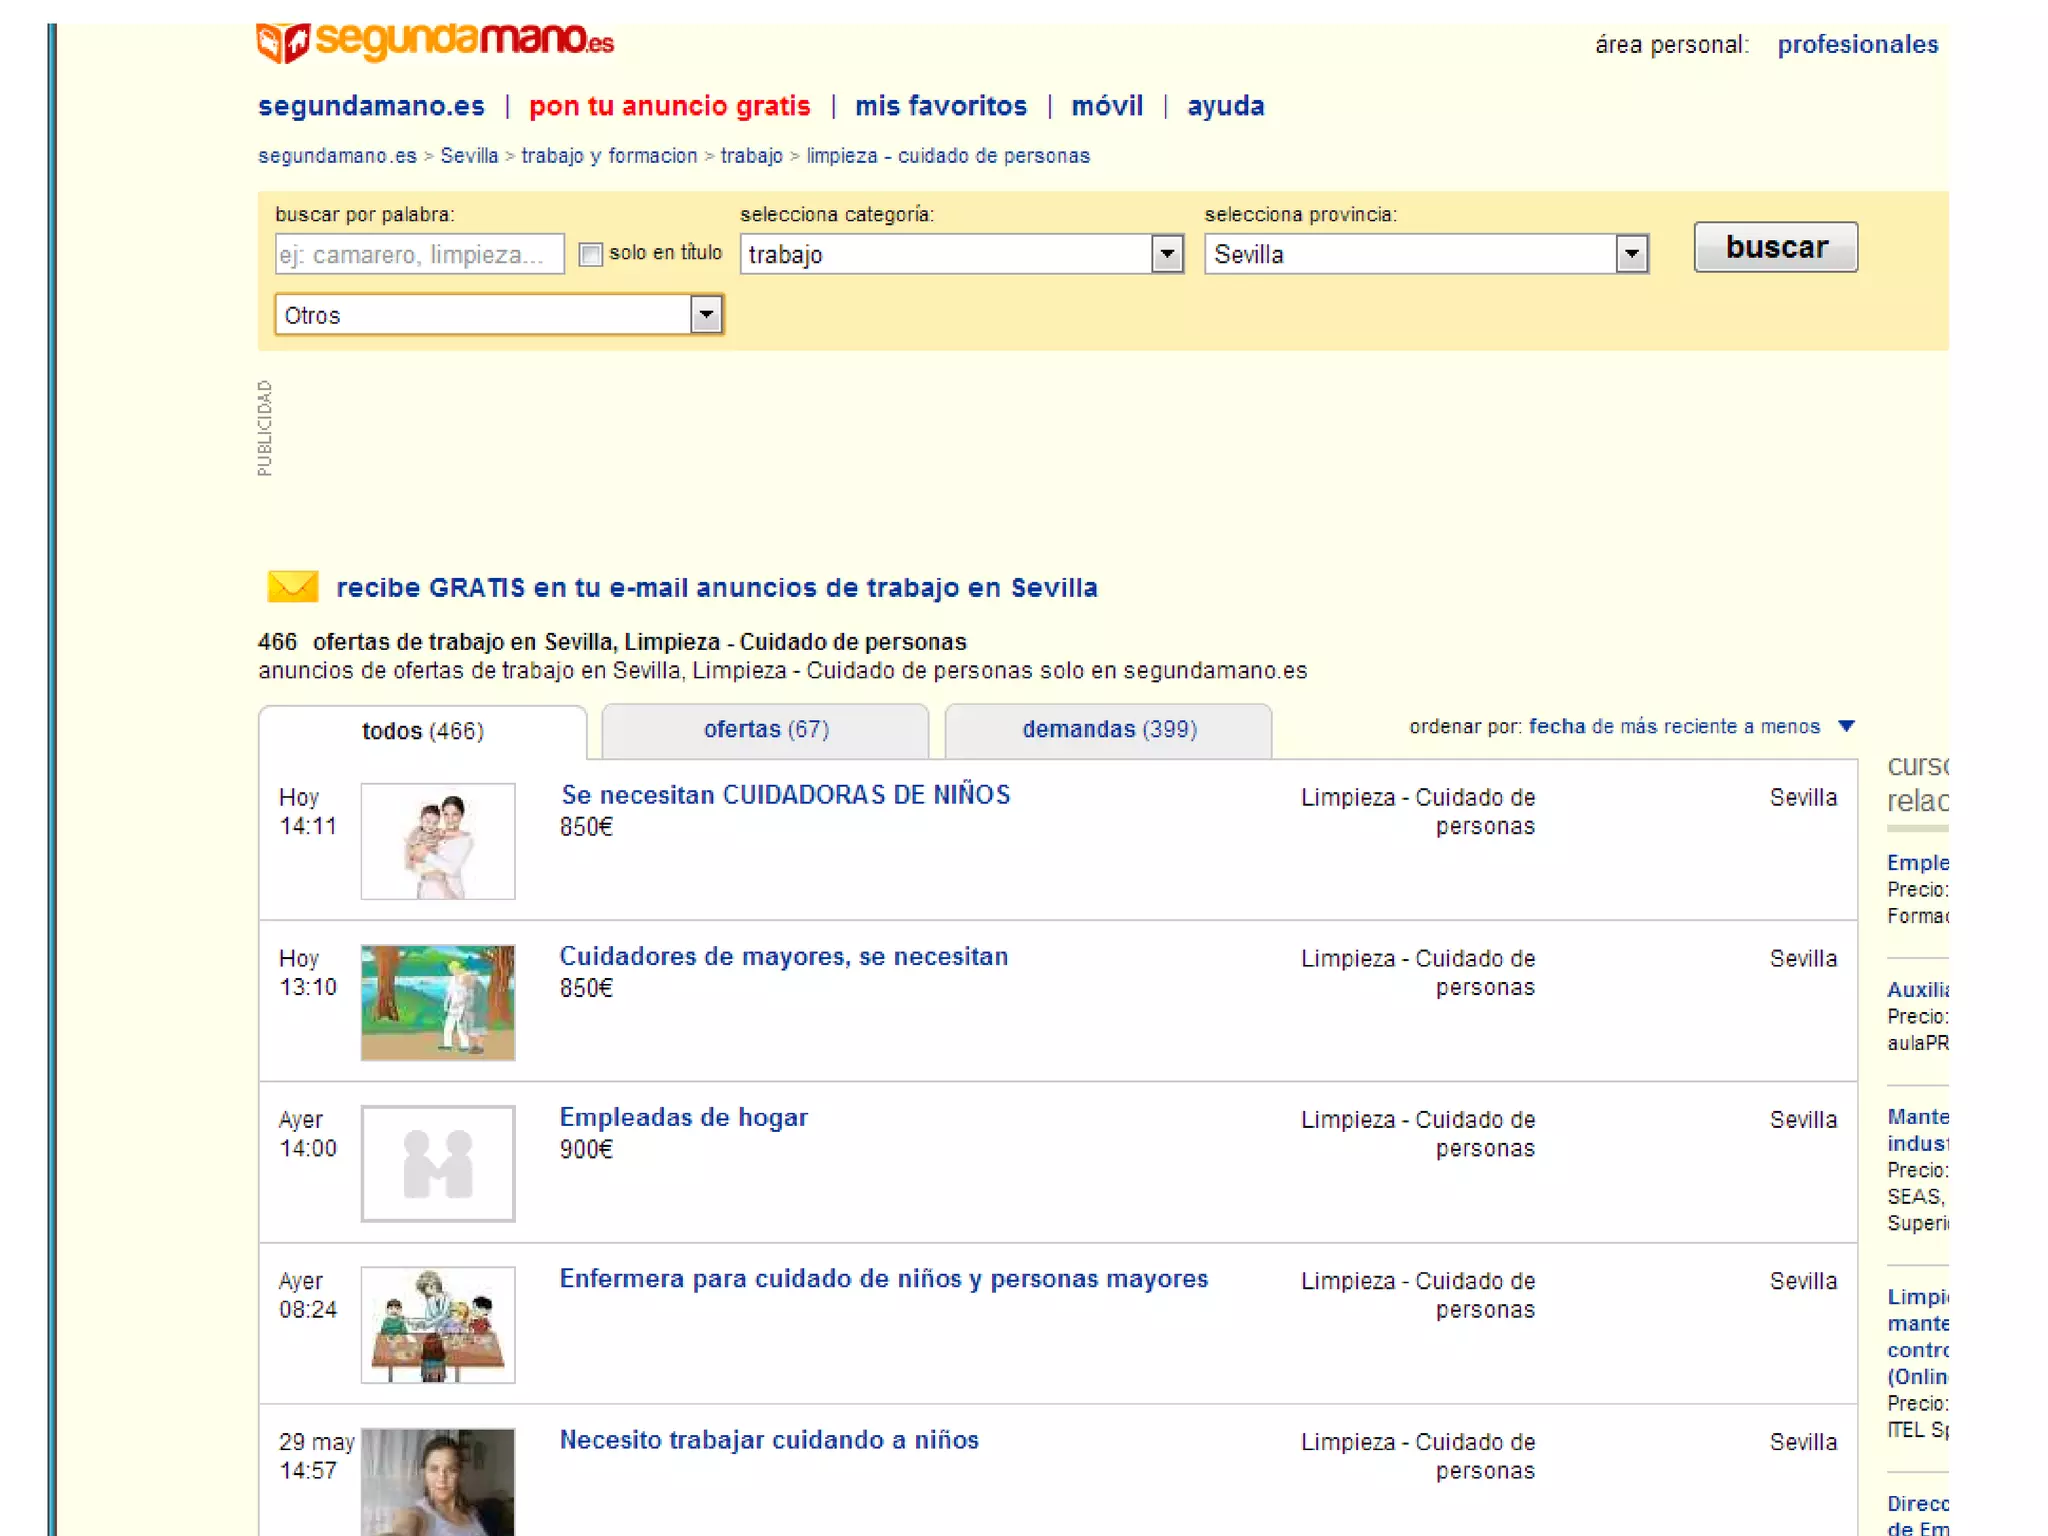
Task: Click the yellow envelope email icon
Action: (293, 587)
